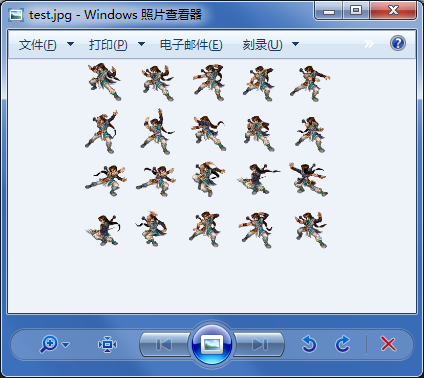Show more toolbar commands chevron
This screenshot has height=378, width=424.
coord(369,44)
